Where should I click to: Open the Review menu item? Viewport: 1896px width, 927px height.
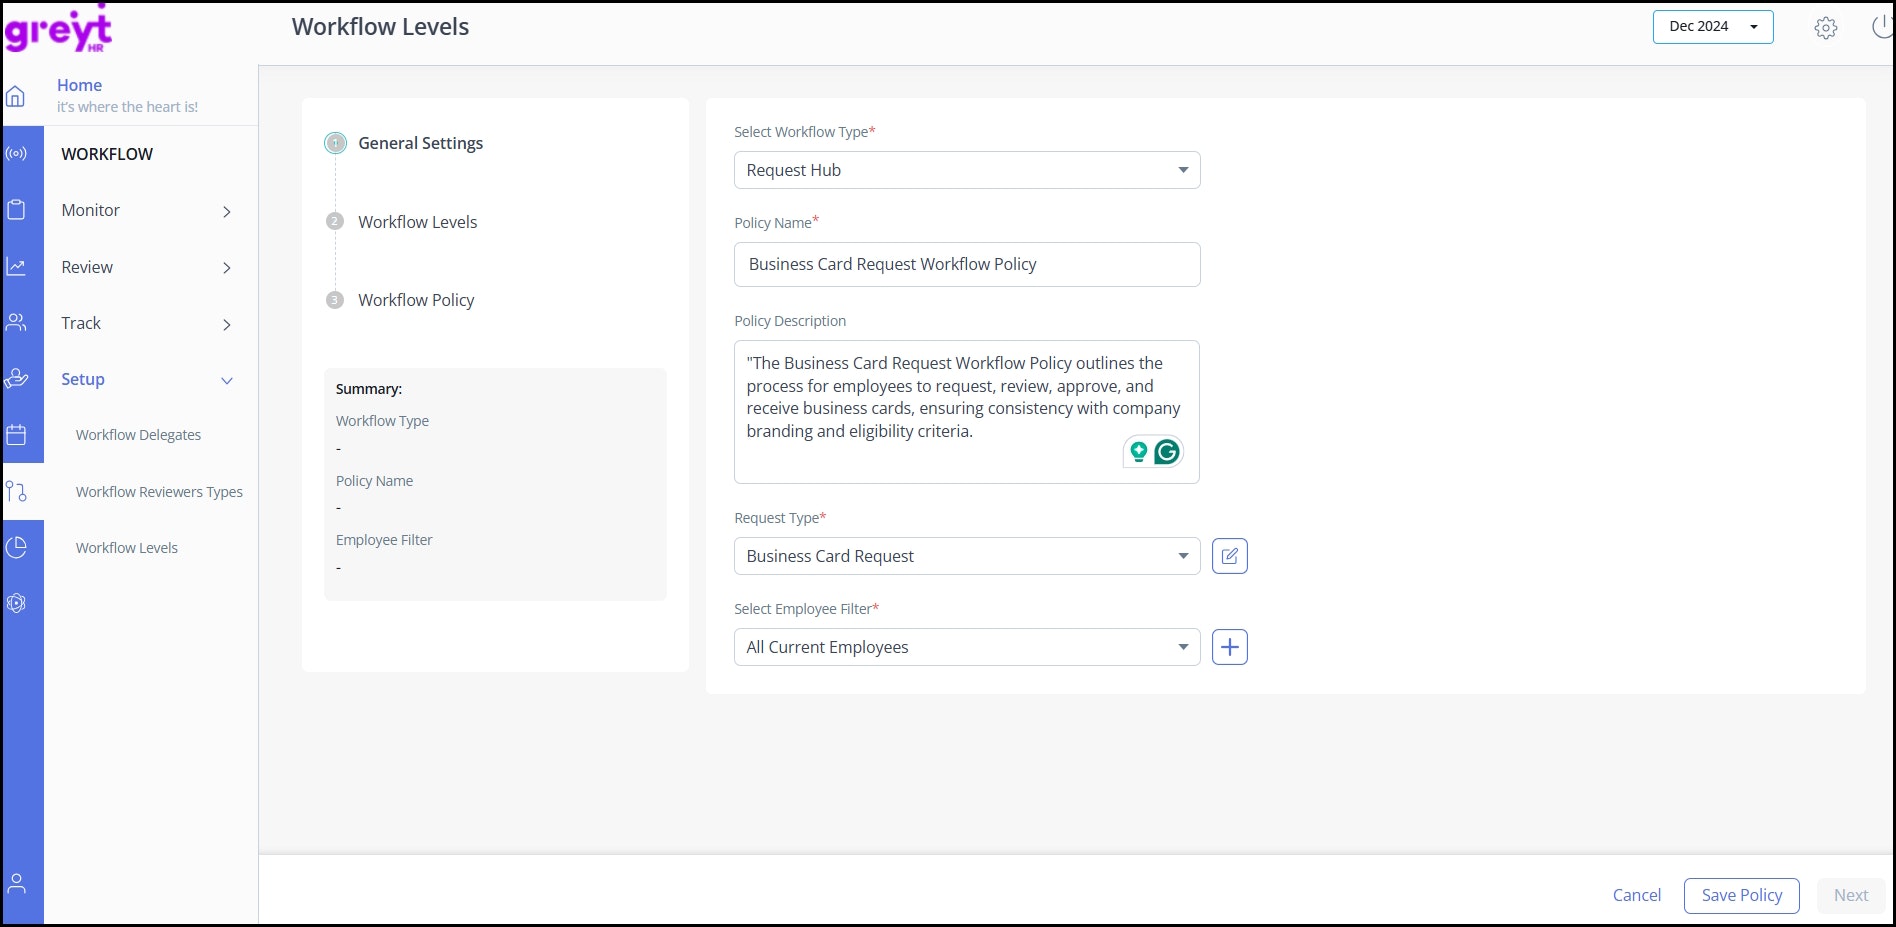(x=87, y=267)
